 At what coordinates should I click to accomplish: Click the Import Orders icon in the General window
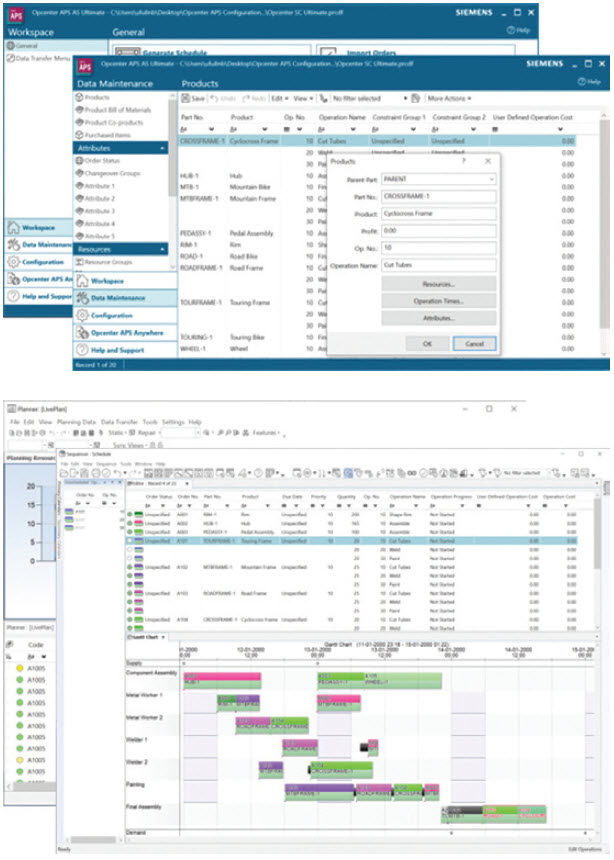click(328, 52)
